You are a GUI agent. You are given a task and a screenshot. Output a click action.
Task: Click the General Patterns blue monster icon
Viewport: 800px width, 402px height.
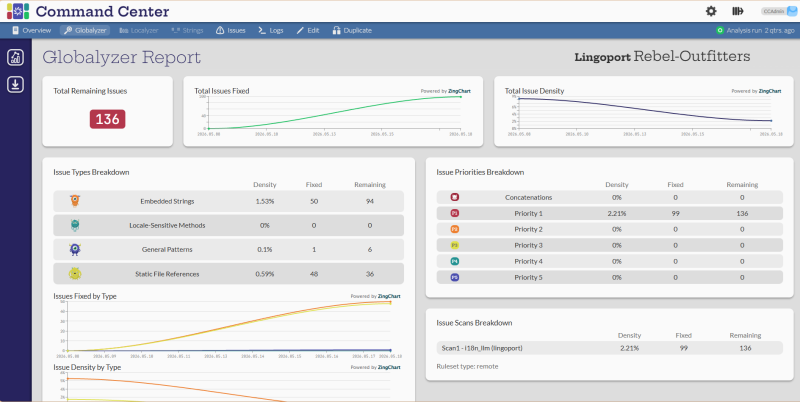(75, 249)
